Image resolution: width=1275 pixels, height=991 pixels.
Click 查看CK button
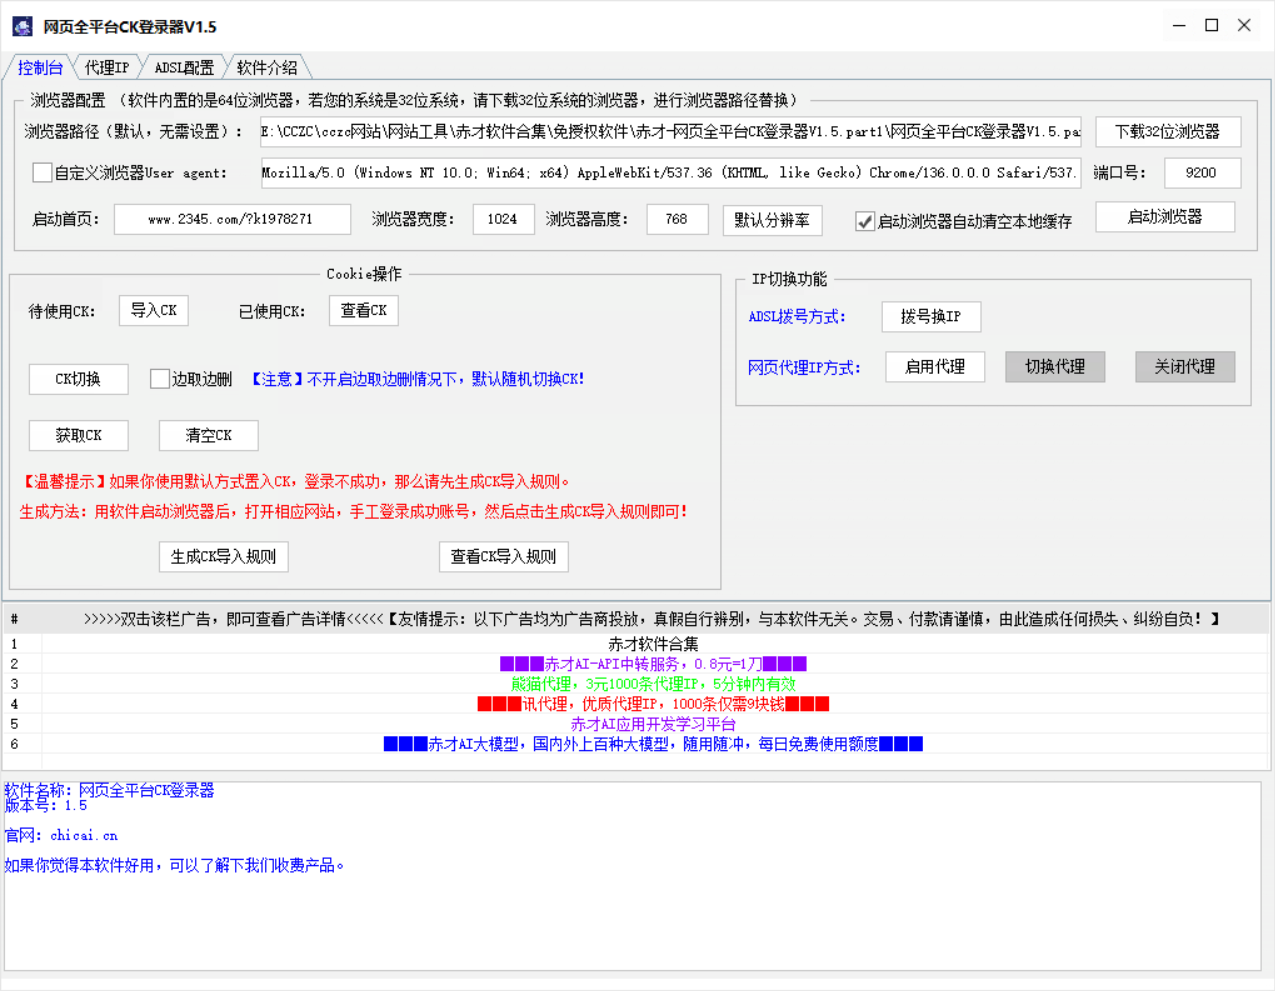[x=364, y=311]
